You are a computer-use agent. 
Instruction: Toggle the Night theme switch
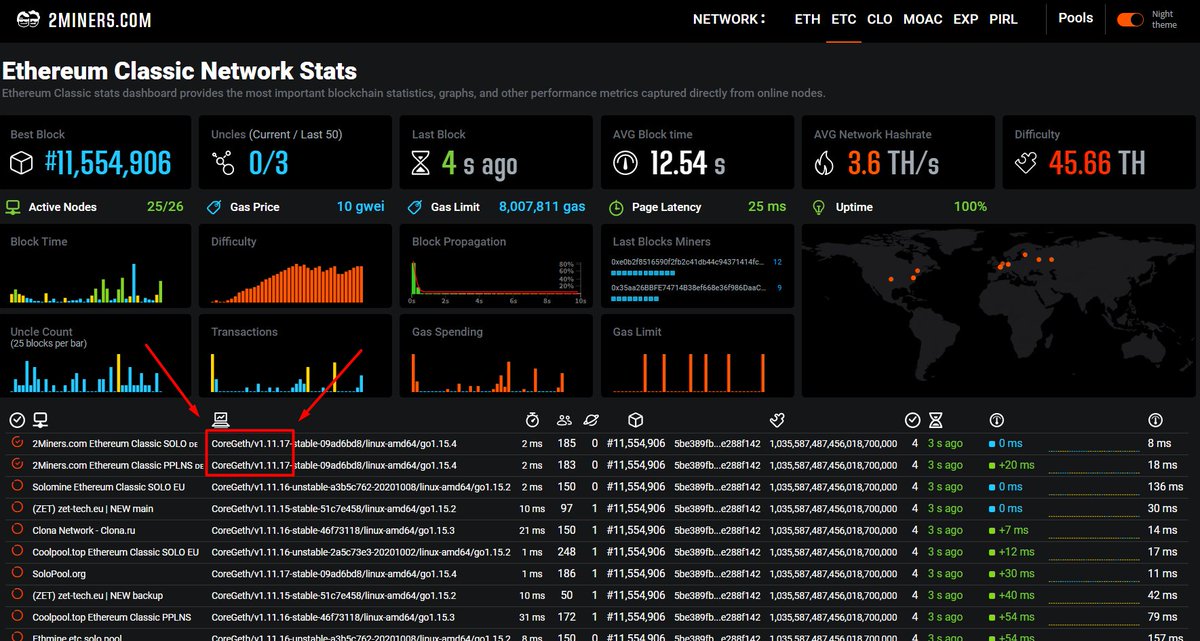[x=1130, y=19]
